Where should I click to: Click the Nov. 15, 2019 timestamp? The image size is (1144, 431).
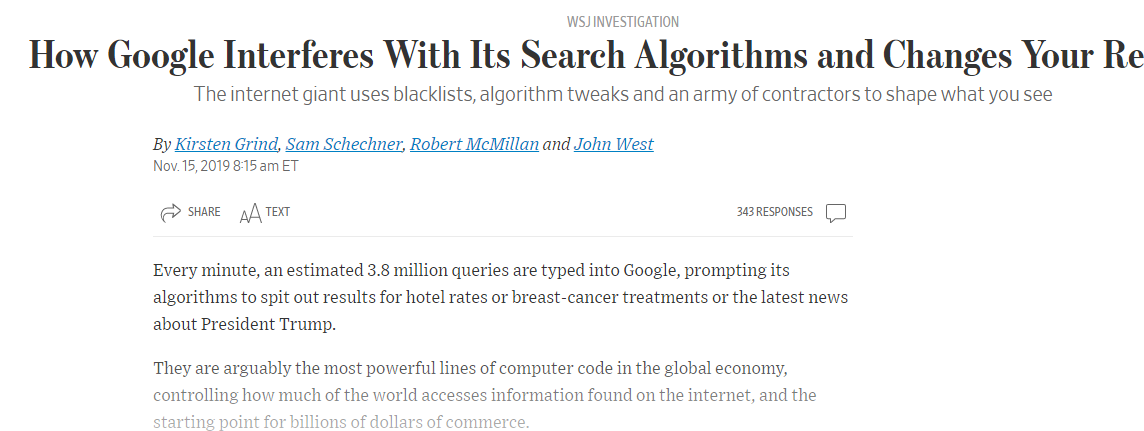[226, 166]
